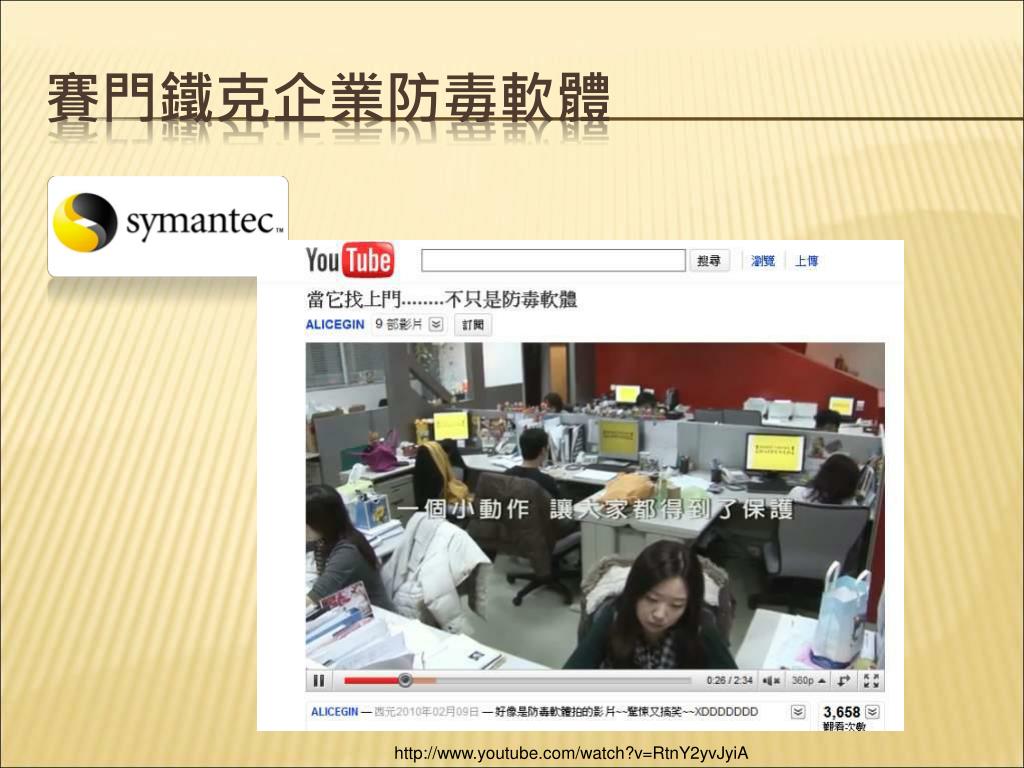The width and height of the screenshot is (1024, 768).
Task: Click the 搜尋 search button
Action: coord(709,261)
